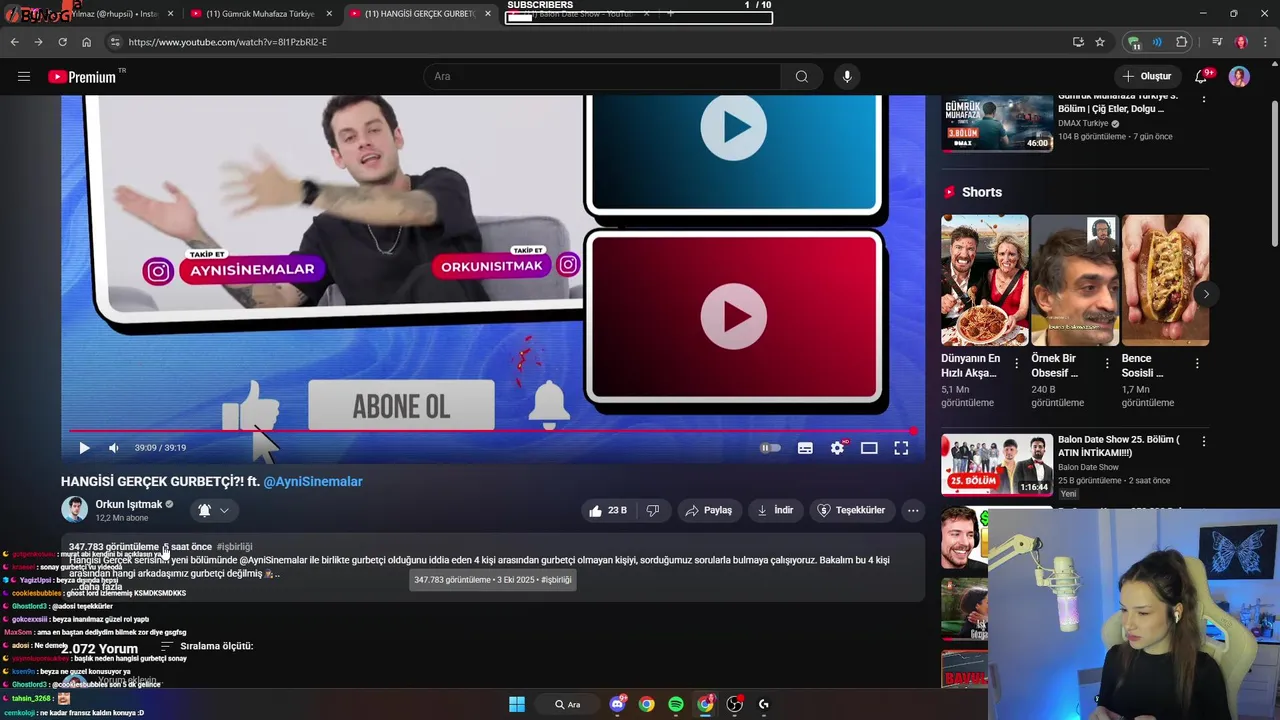Click the #işbirliği hashtag in description
This screenshot has width=1280, height=720.
tap(235, 547)
